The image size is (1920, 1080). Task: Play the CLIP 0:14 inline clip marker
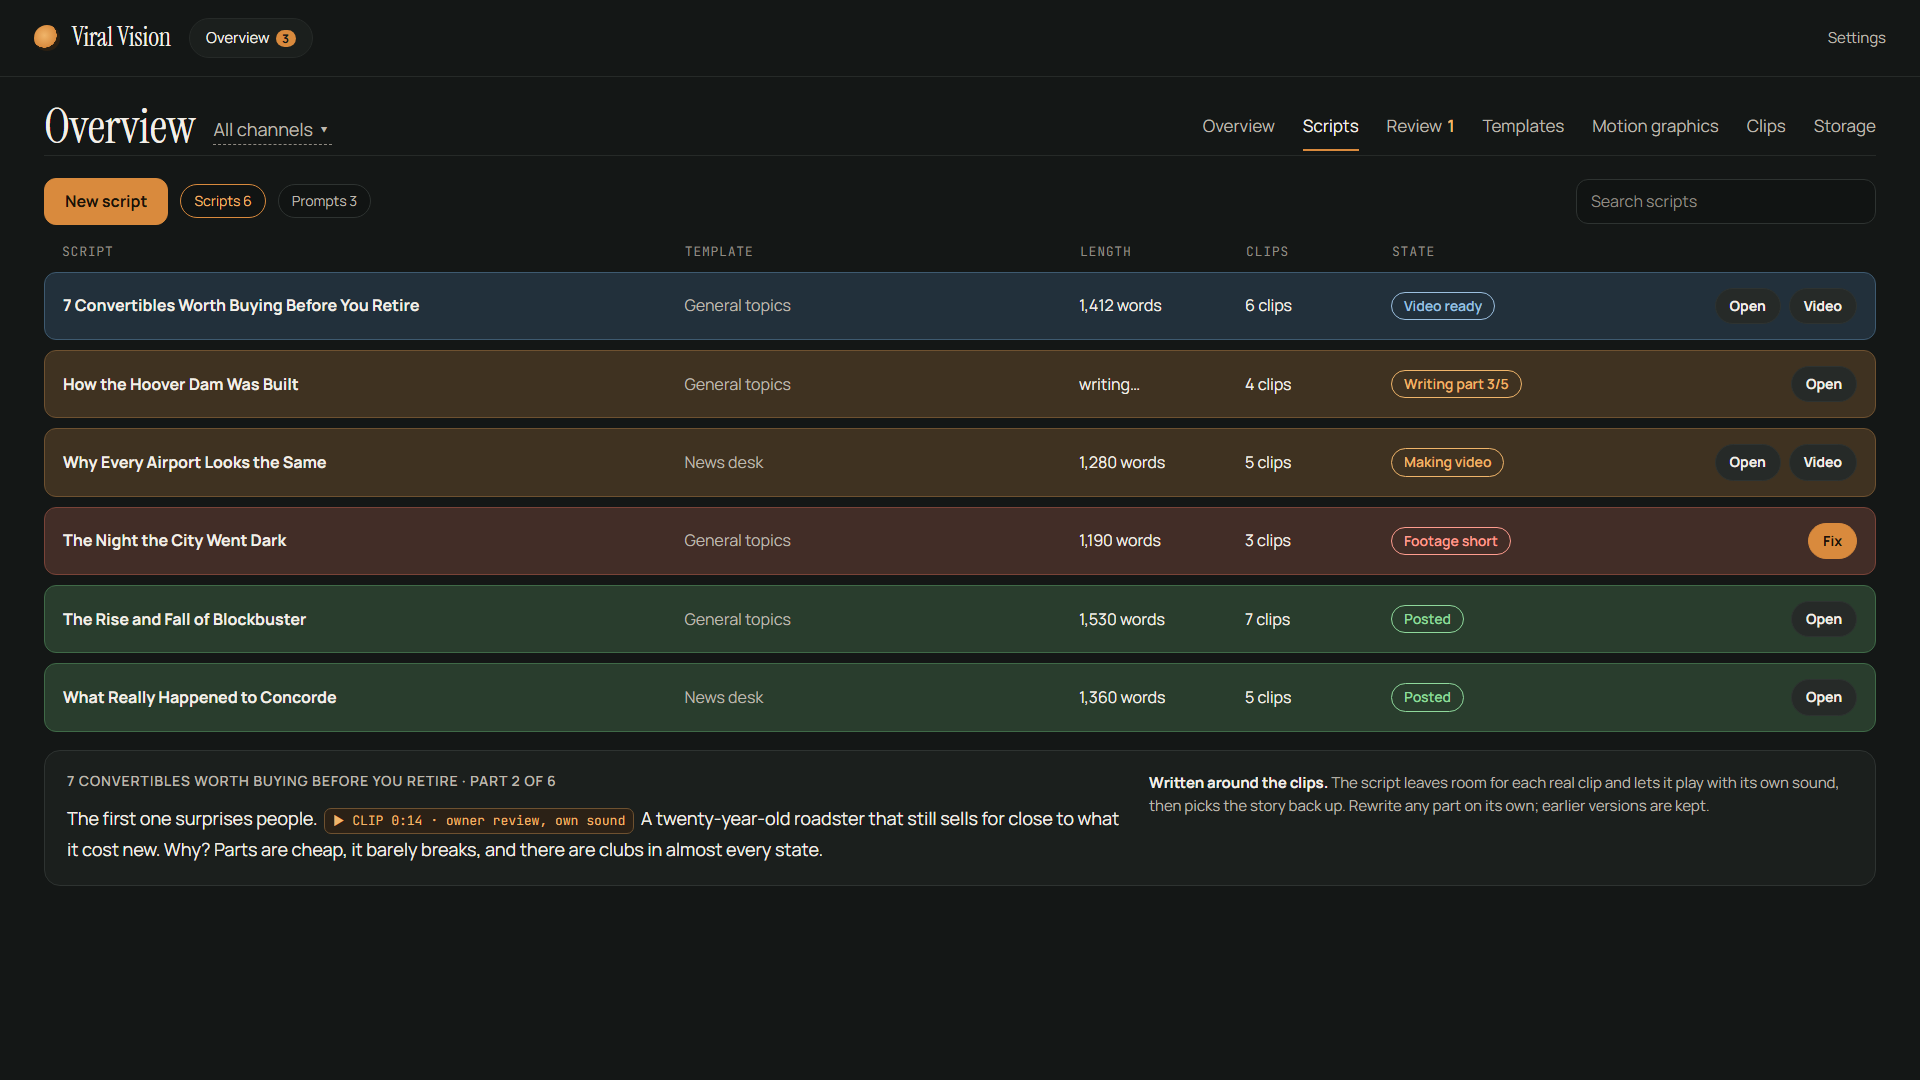(479, 820)
